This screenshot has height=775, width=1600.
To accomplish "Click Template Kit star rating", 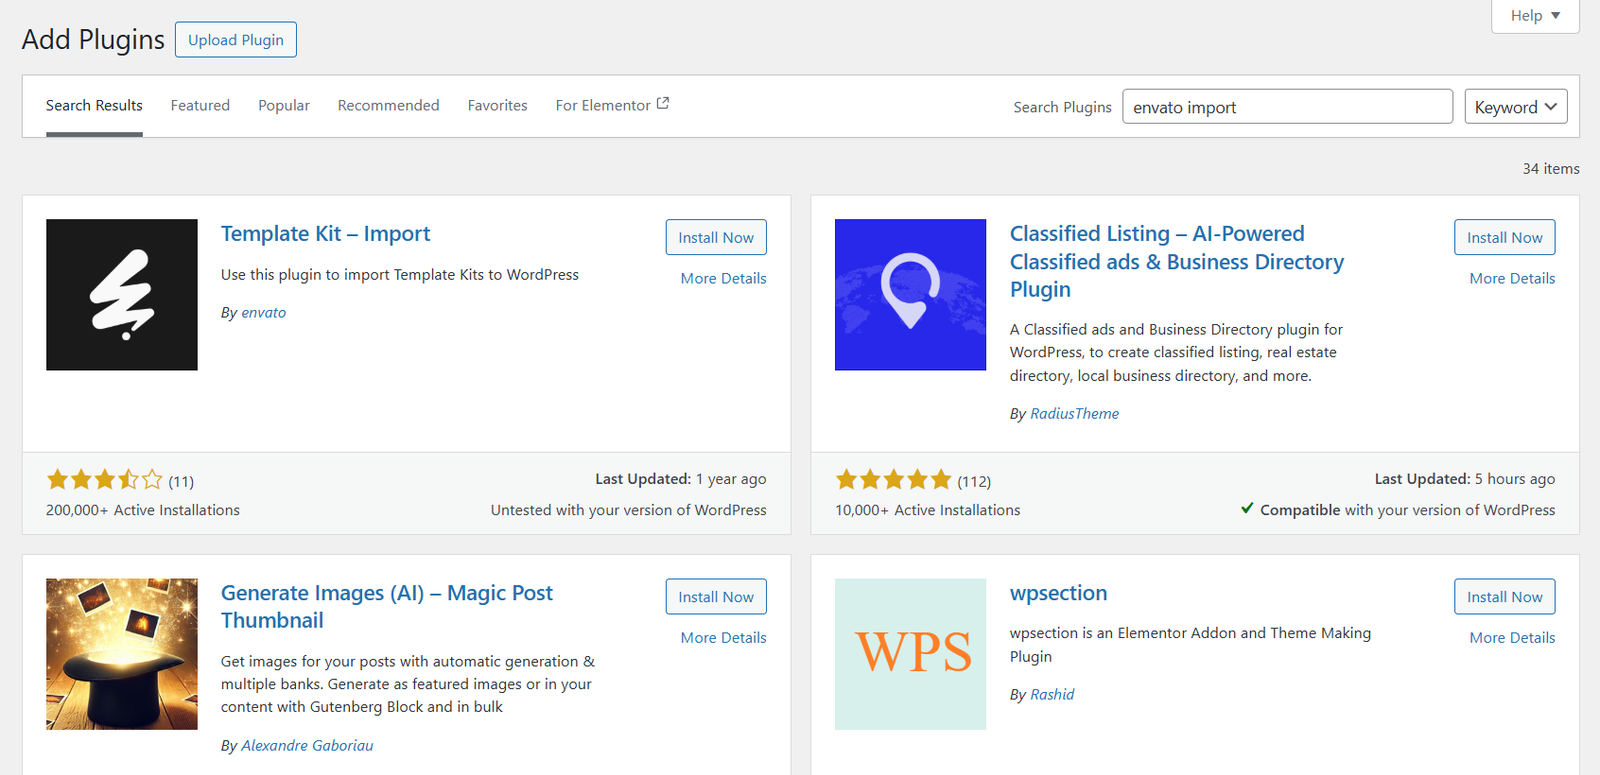I will [104, 480].
